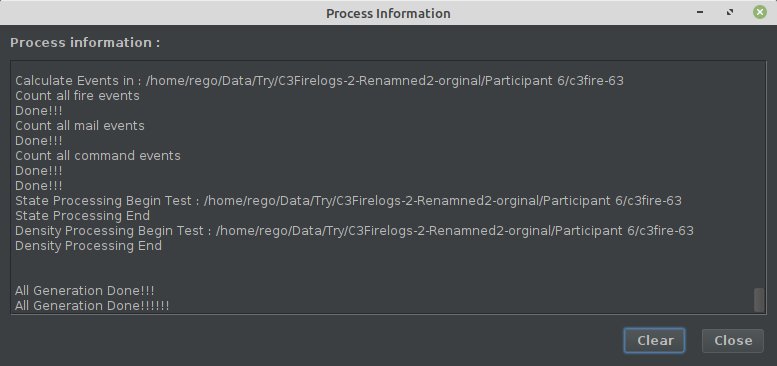Click the 'State Processing End' log line
The image size is (777, 366).
(82, 215)
